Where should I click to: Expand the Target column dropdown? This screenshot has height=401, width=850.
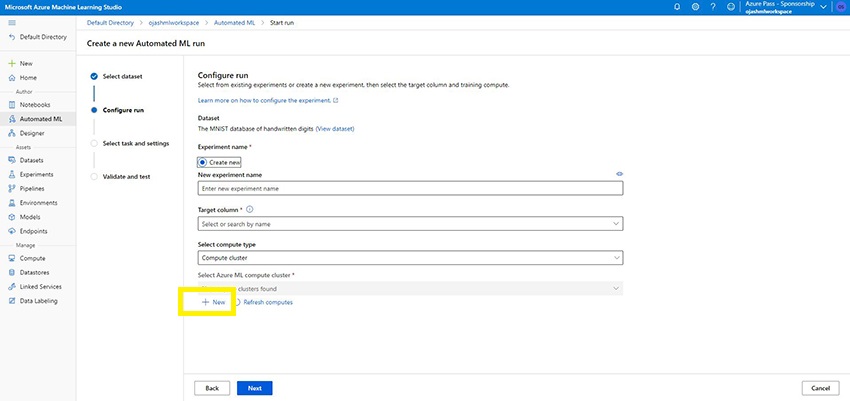pyautogui.click(x=410, y=224)
